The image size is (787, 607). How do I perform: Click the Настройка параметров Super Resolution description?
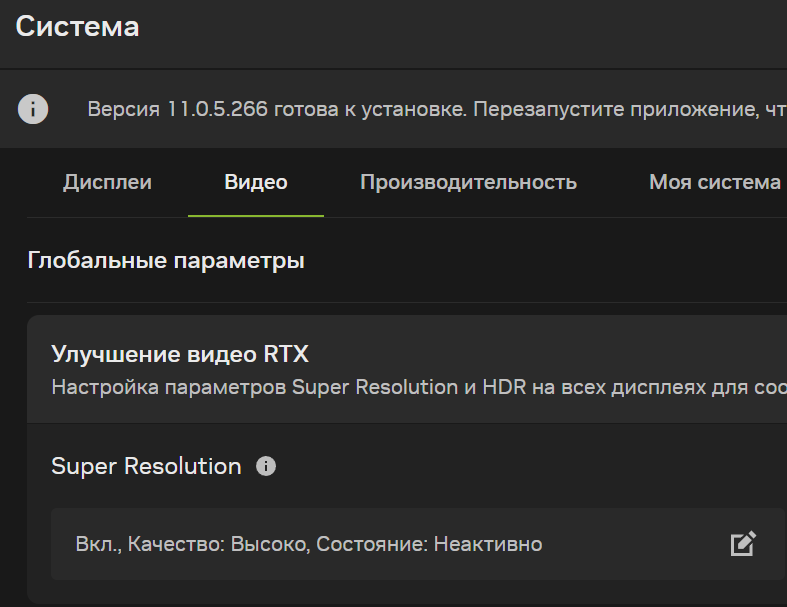click(x=400, y=387)
